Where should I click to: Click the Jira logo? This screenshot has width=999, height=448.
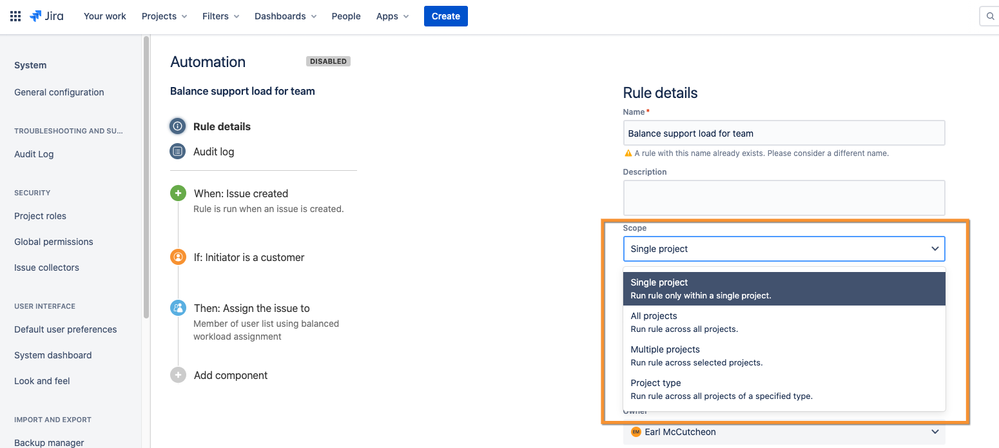coord(46,16)
